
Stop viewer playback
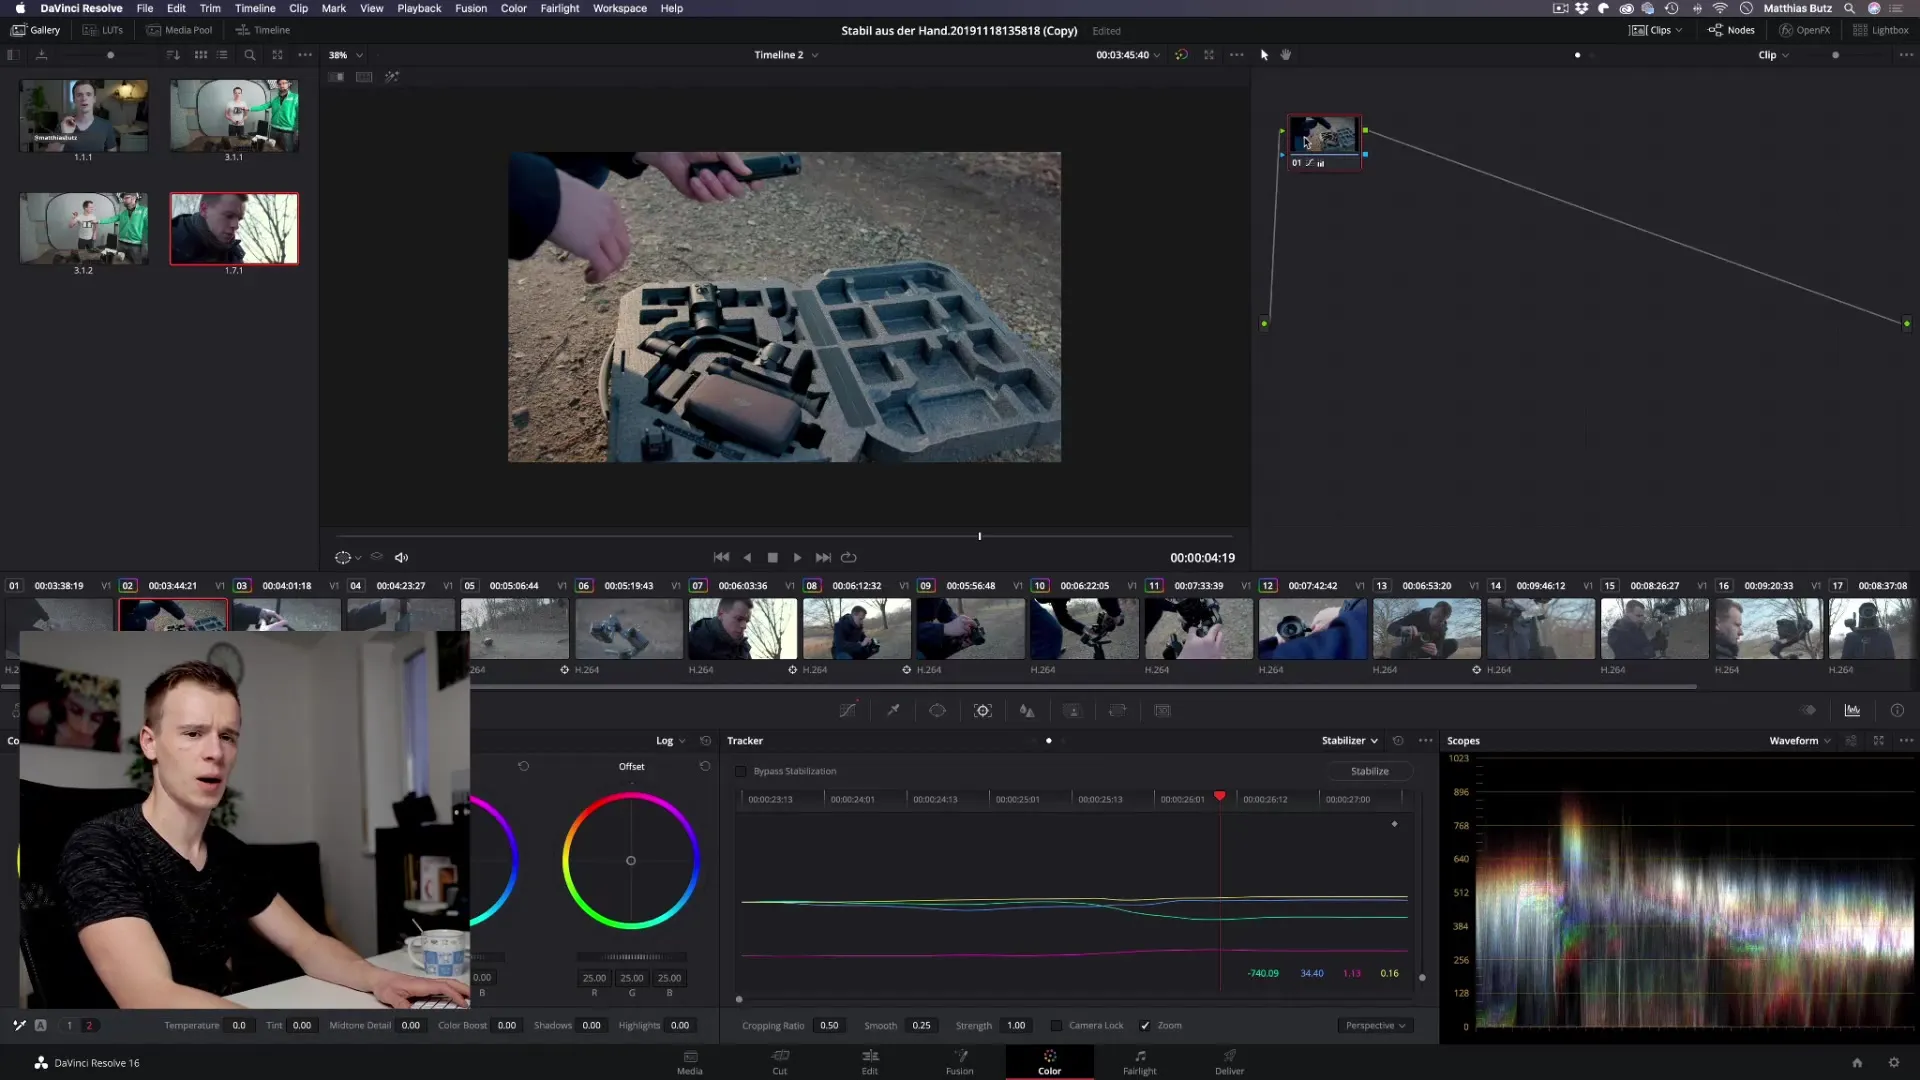click(772, 558)
